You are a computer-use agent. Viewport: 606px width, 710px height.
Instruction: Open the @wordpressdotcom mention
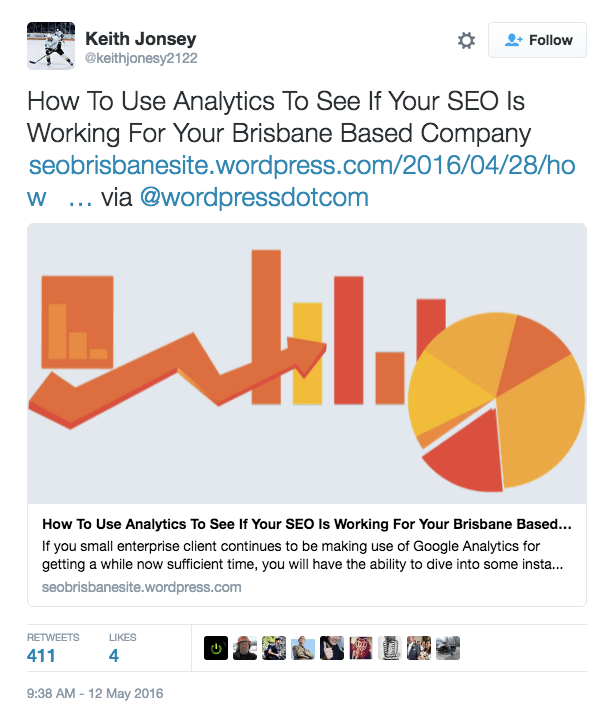click(254, 197)
